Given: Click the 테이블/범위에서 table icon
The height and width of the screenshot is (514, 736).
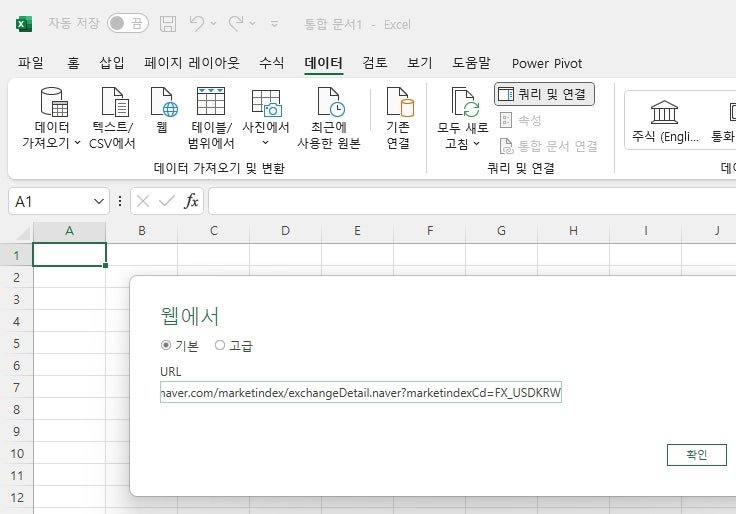Looking at the screenshot, I should coord(211,101).
